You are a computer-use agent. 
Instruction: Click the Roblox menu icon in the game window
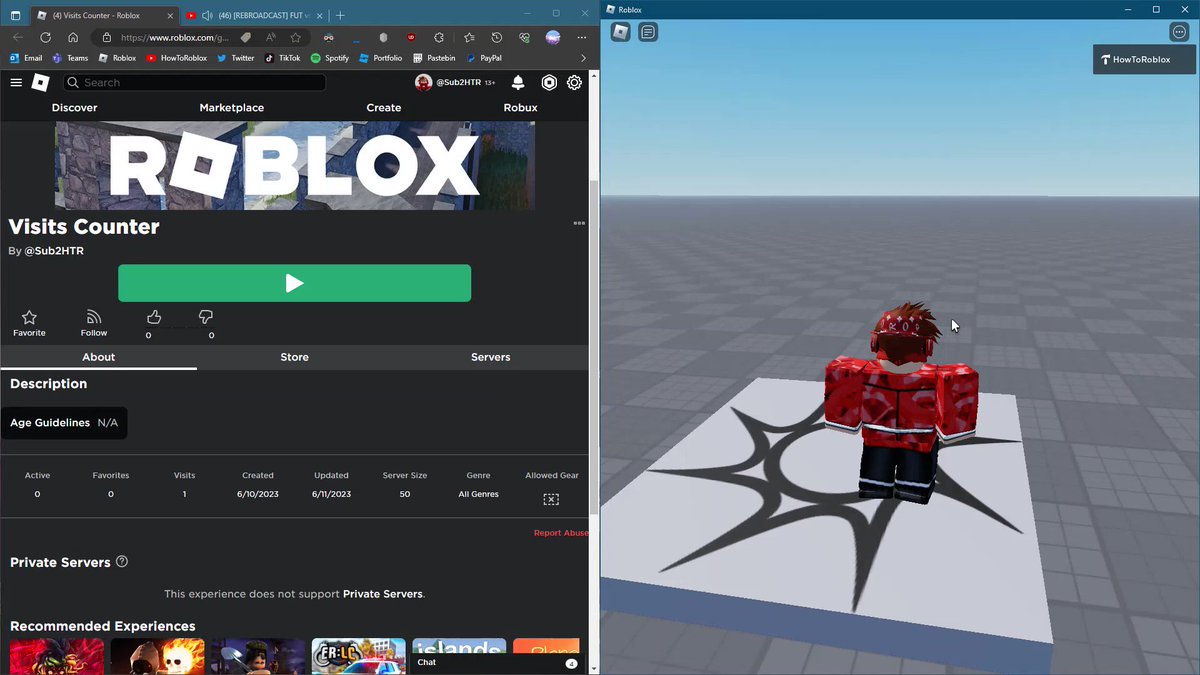(619, 31)
